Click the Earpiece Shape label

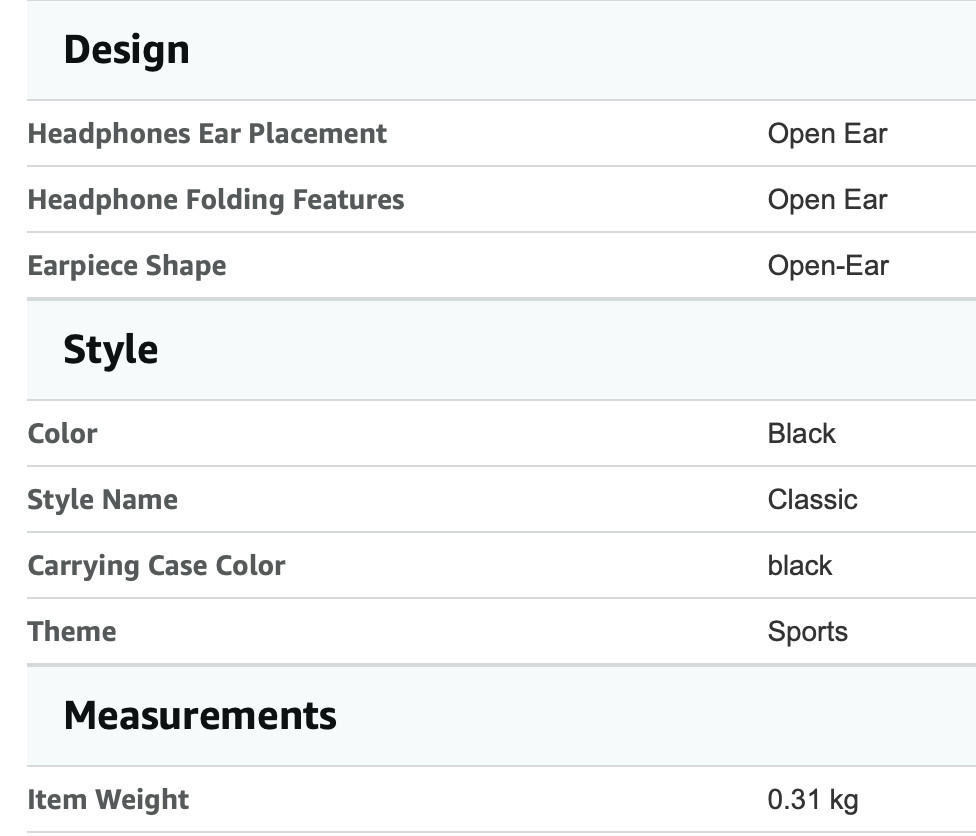127,266
